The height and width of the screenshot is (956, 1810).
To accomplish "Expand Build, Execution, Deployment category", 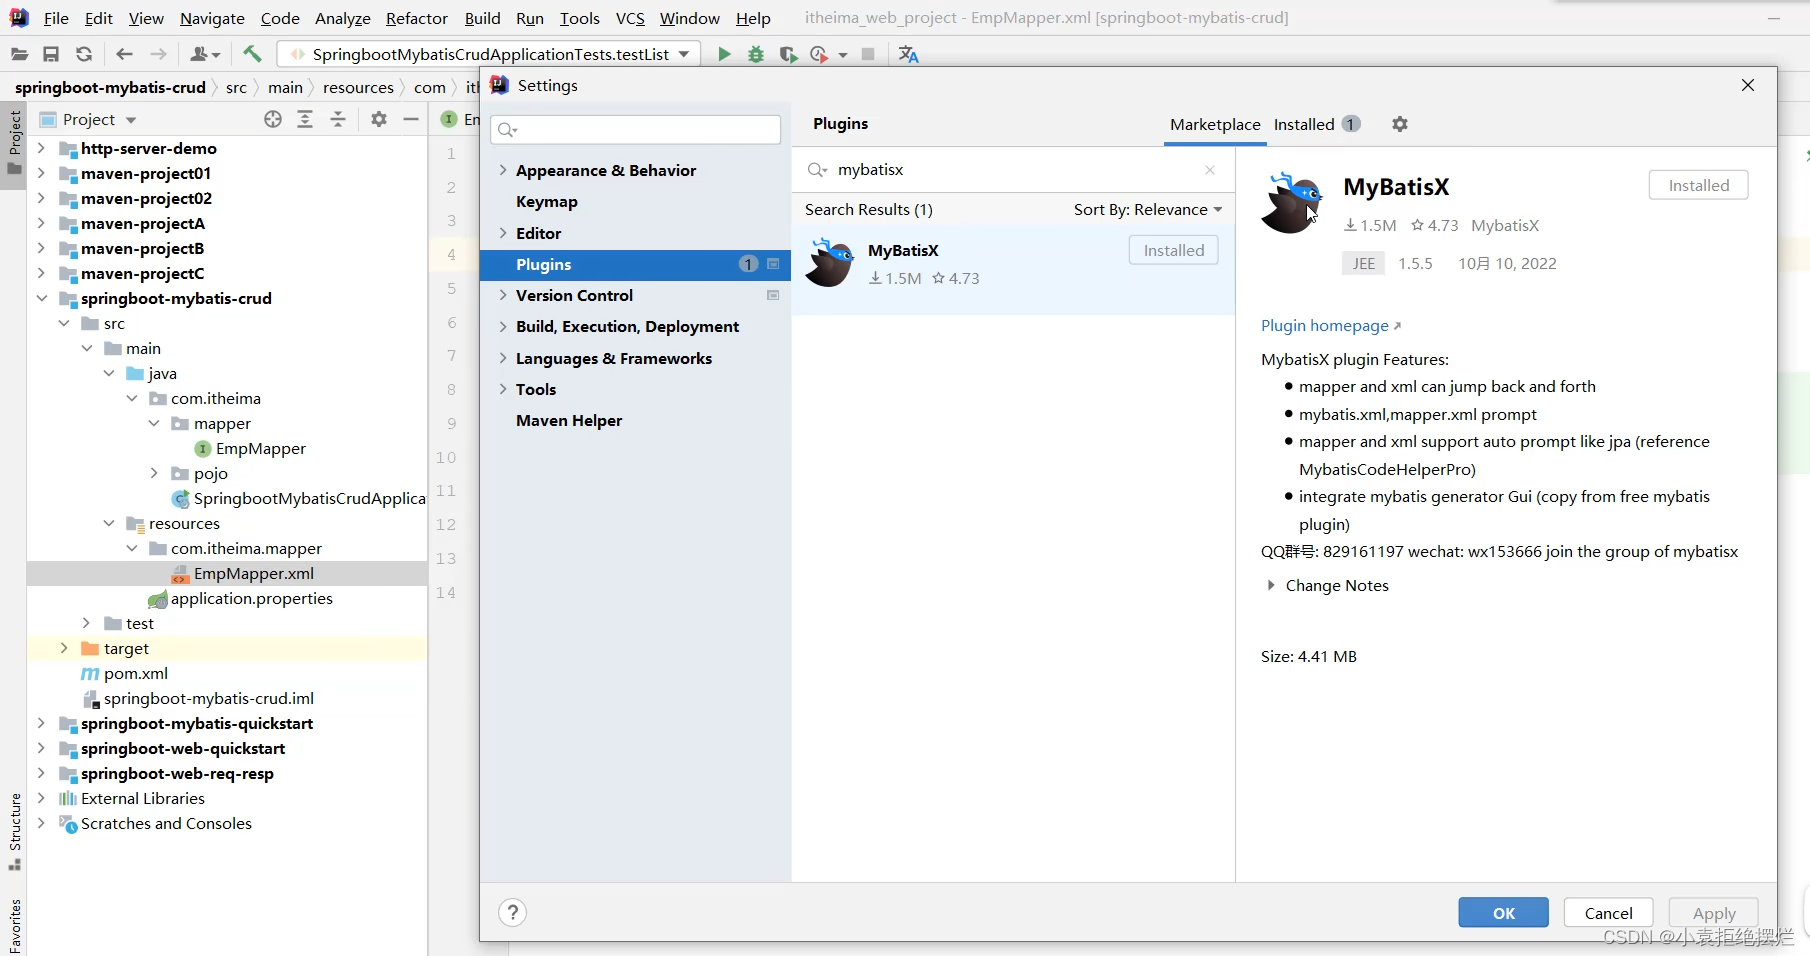I will click(503, 326).
